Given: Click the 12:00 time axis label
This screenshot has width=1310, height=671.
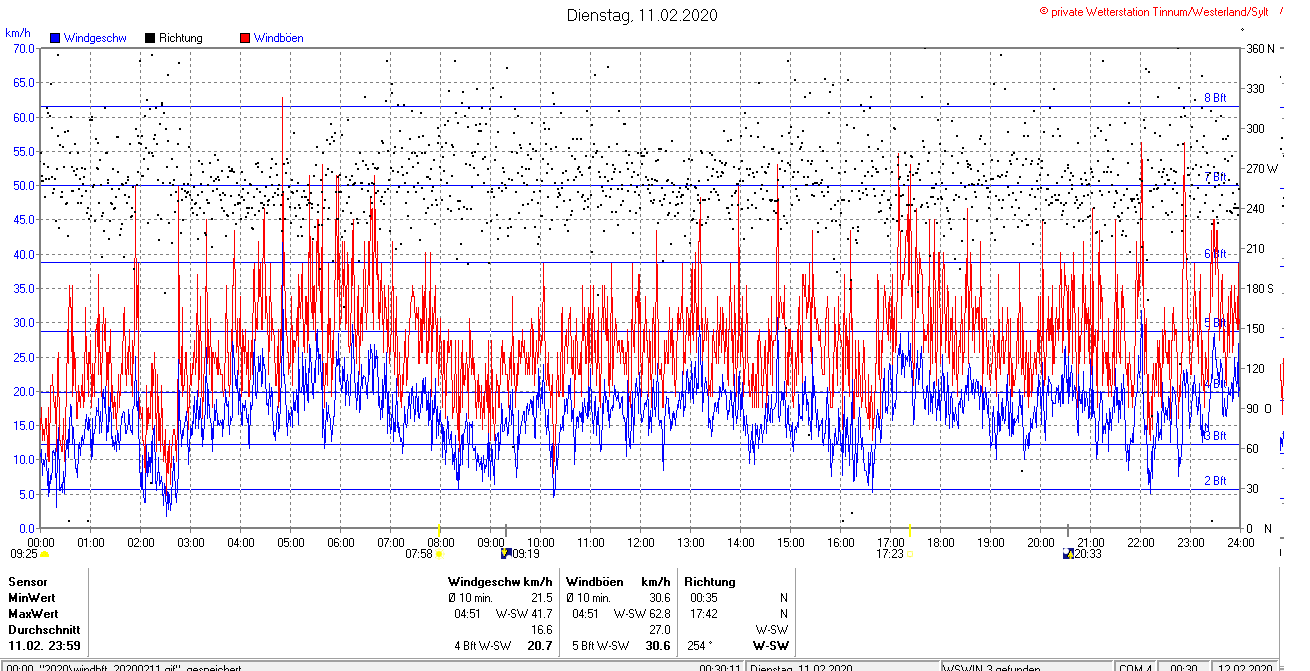Looking at the screenshot, I should point(640,543).
